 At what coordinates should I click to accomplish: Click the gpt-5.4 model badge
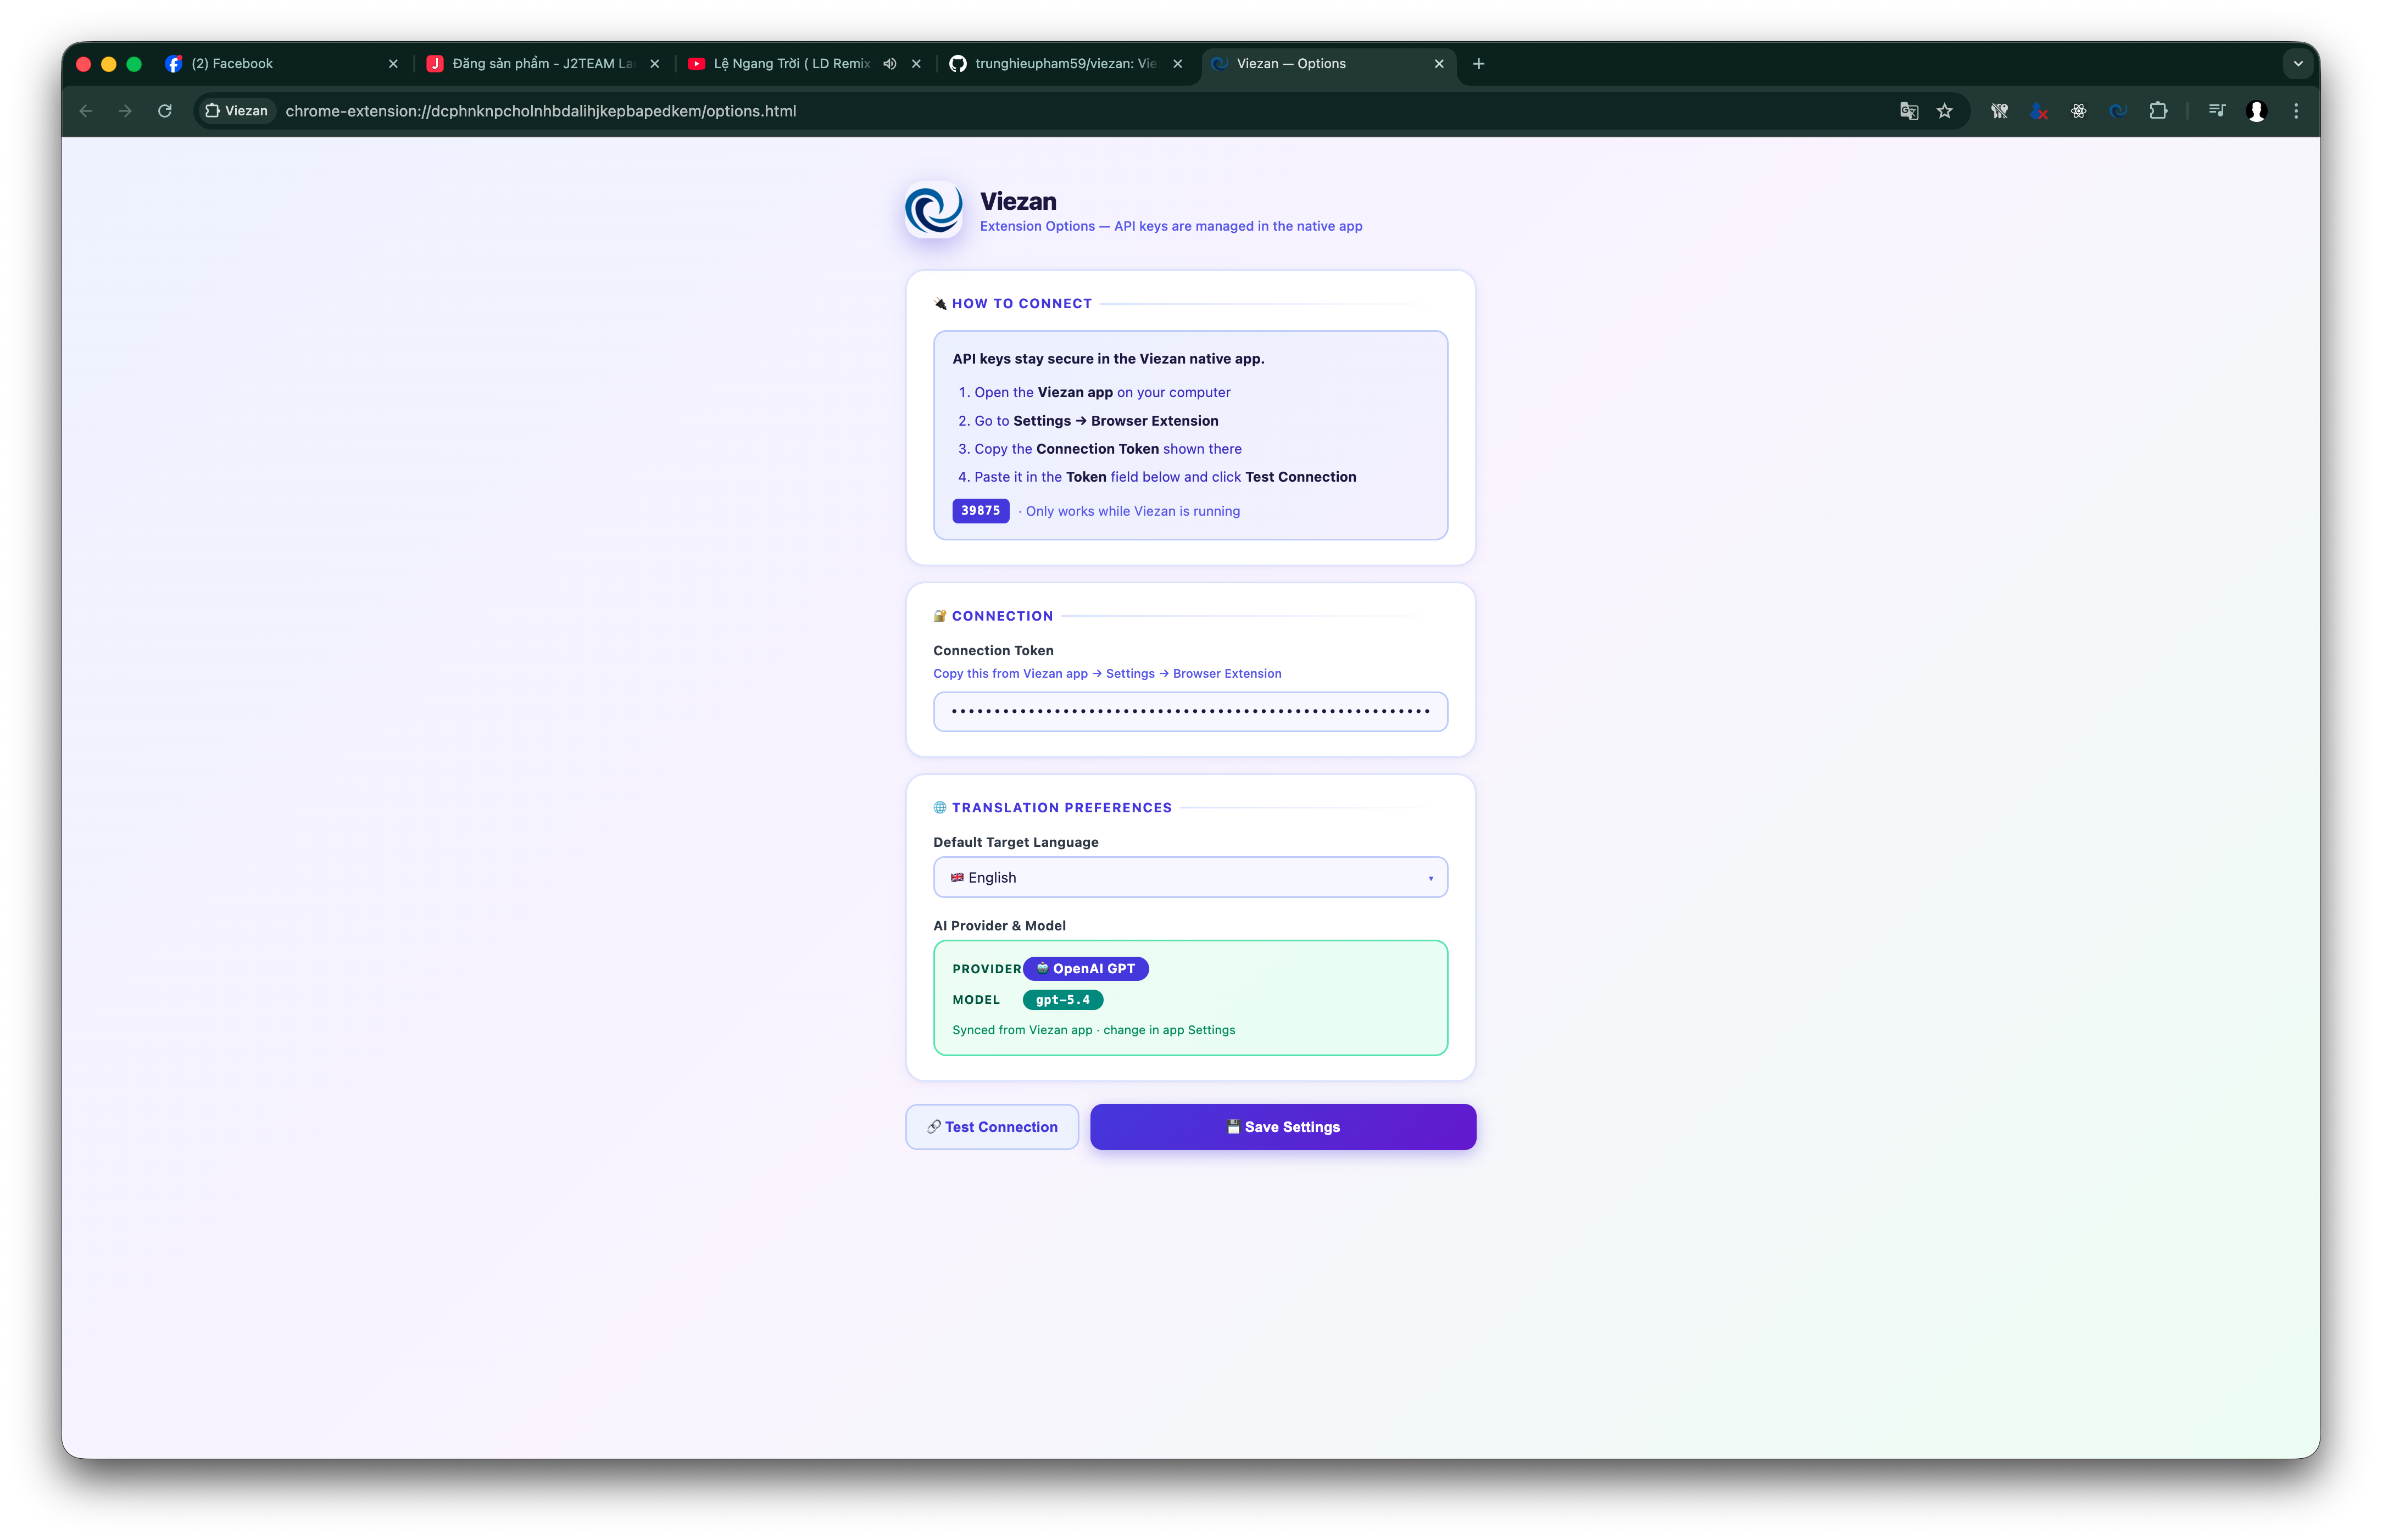pos(1062,1000)
